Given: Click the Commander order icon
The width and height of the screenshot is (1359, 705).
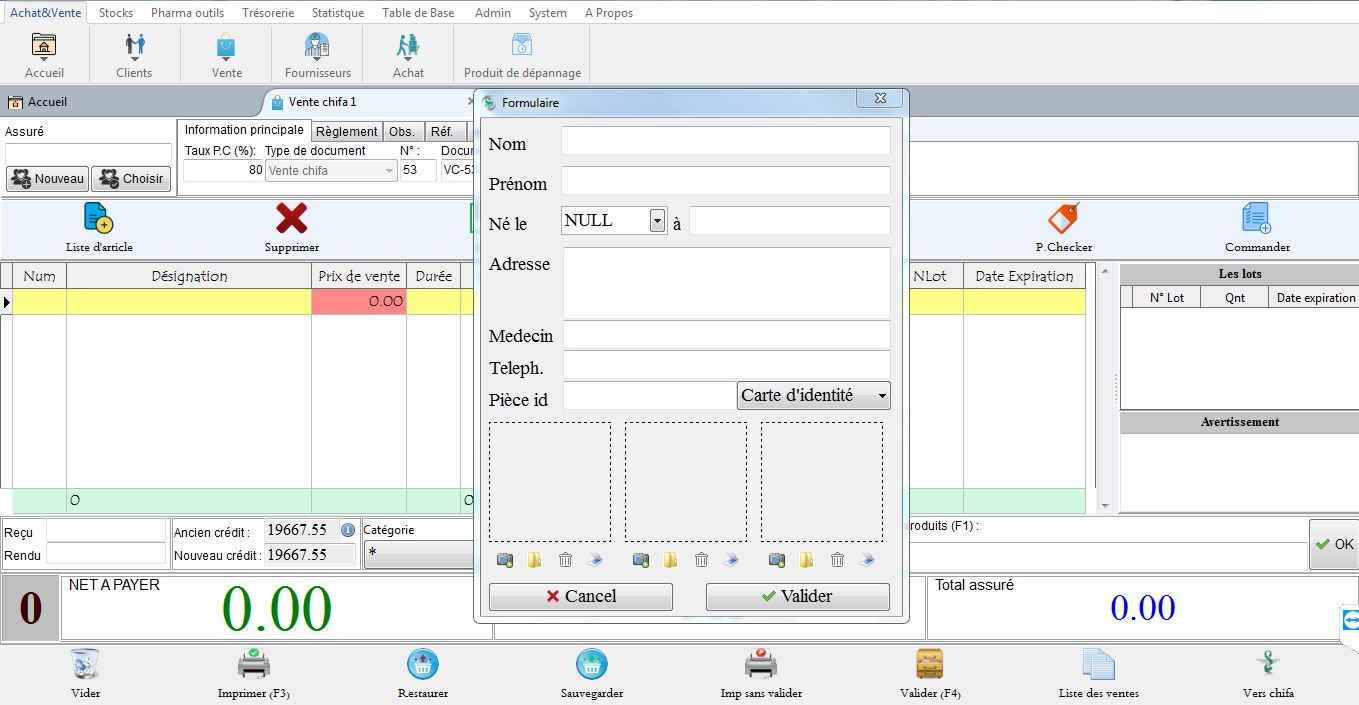Looking at the screenshot, I should point(1256,218).
